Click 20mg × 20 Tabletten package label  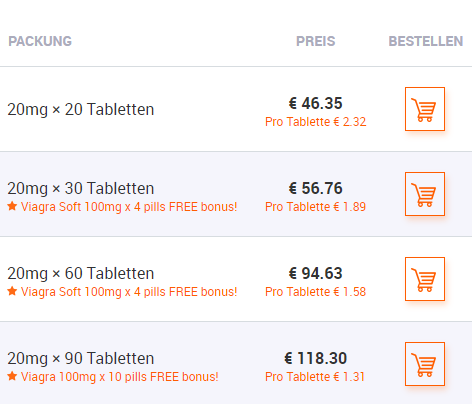coord(81,110)
